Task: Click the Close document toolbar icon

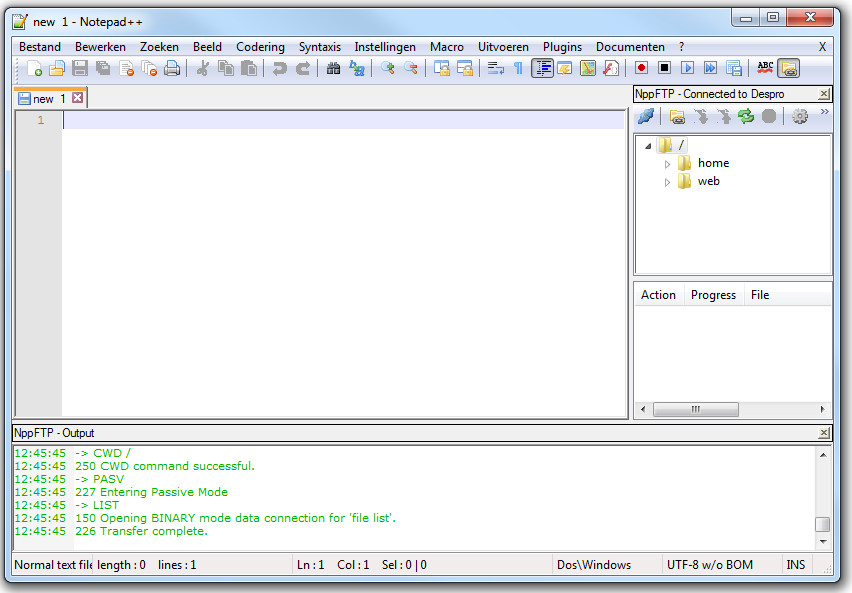Action: click(x=126, y=68)
